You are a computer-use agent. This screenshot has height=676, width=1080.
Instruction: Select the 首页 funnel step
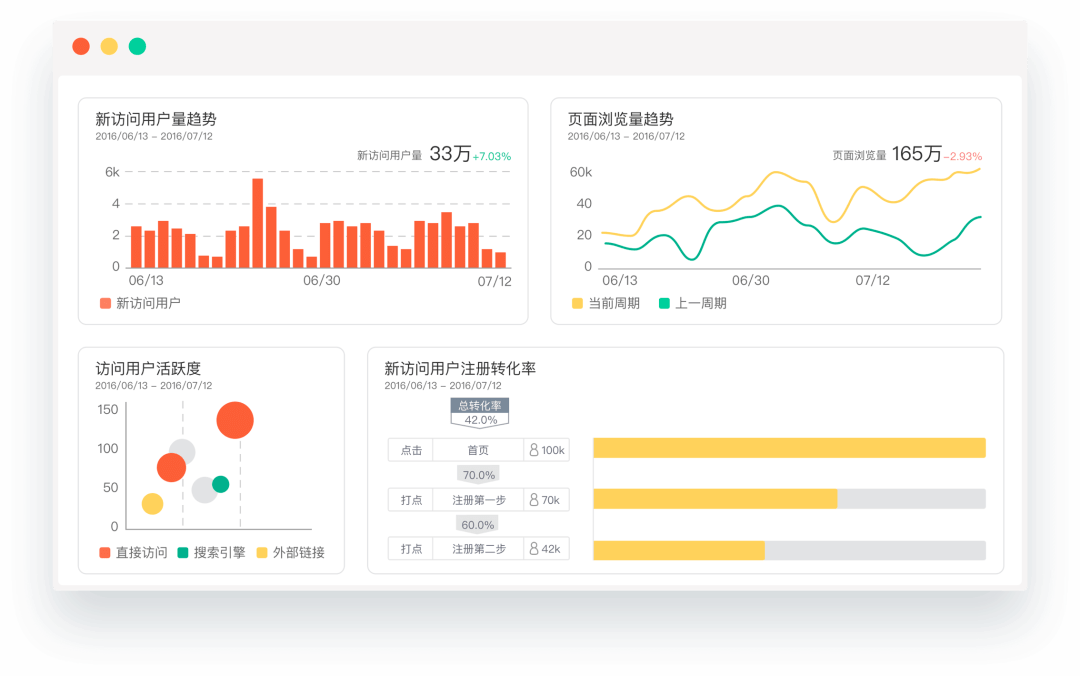pyautogui.click(x=478, y=450)
